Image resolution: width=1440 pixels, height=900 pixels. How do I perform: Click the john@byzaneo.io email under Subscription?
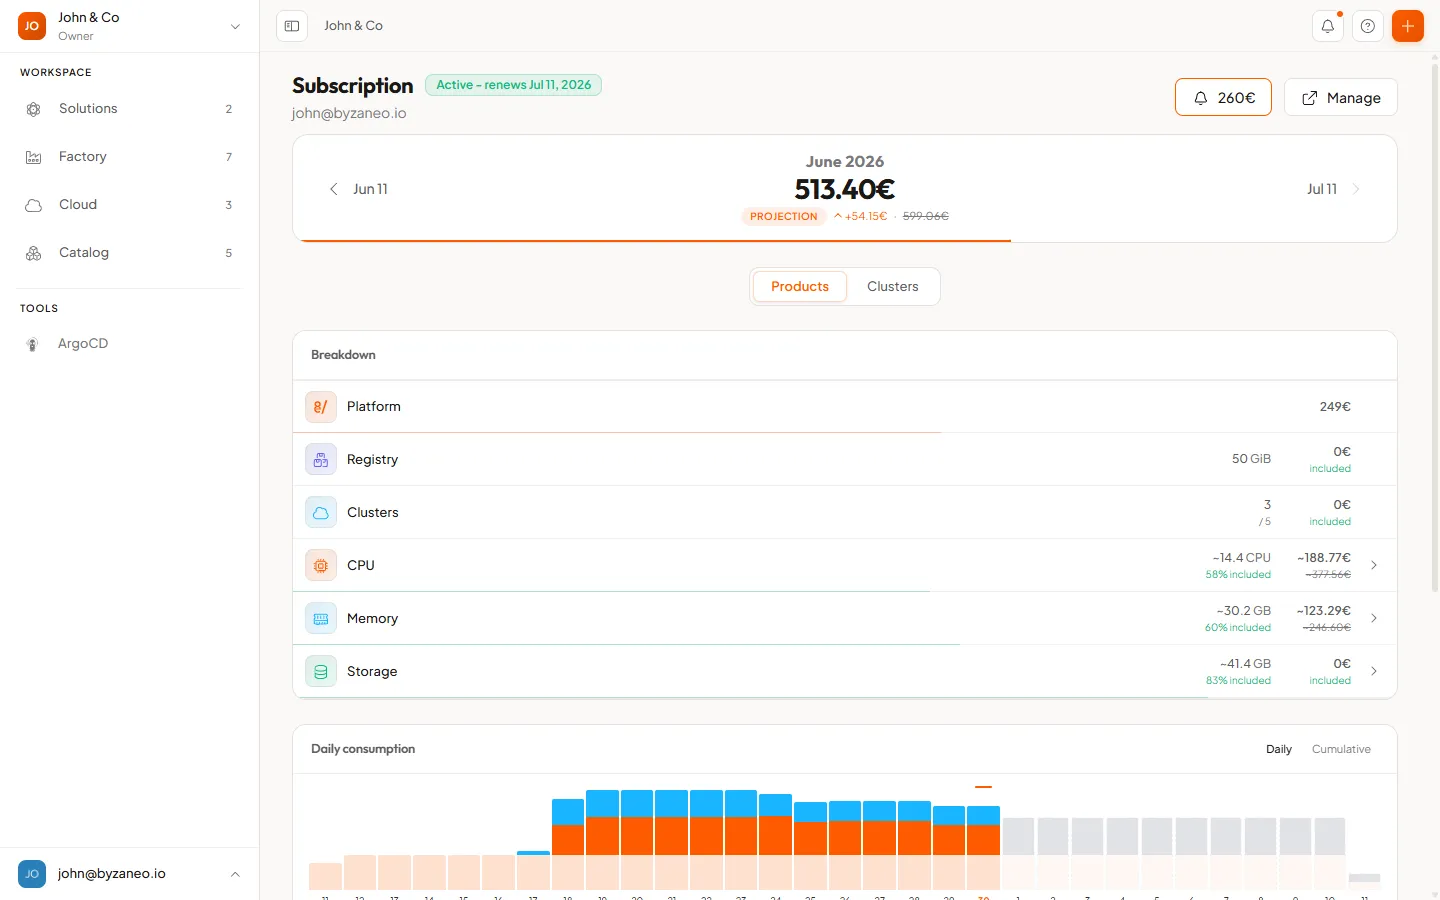[x=349, y=114]
